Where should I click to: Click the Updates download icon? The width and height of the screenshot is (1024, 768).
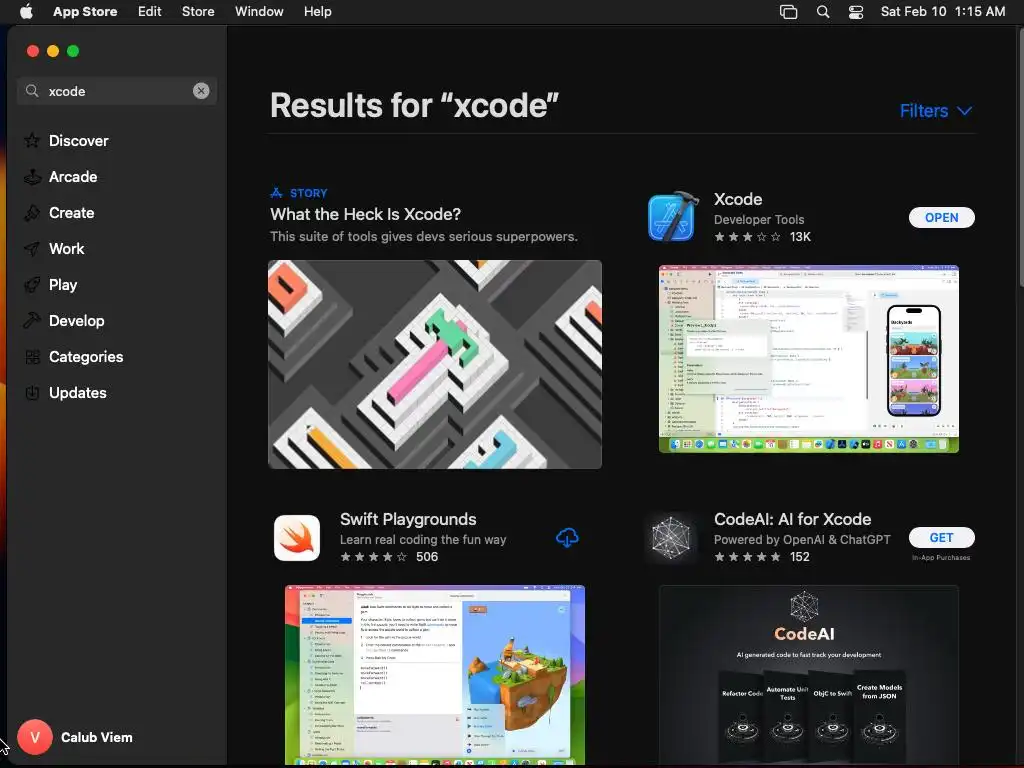(x=32, y=392)
